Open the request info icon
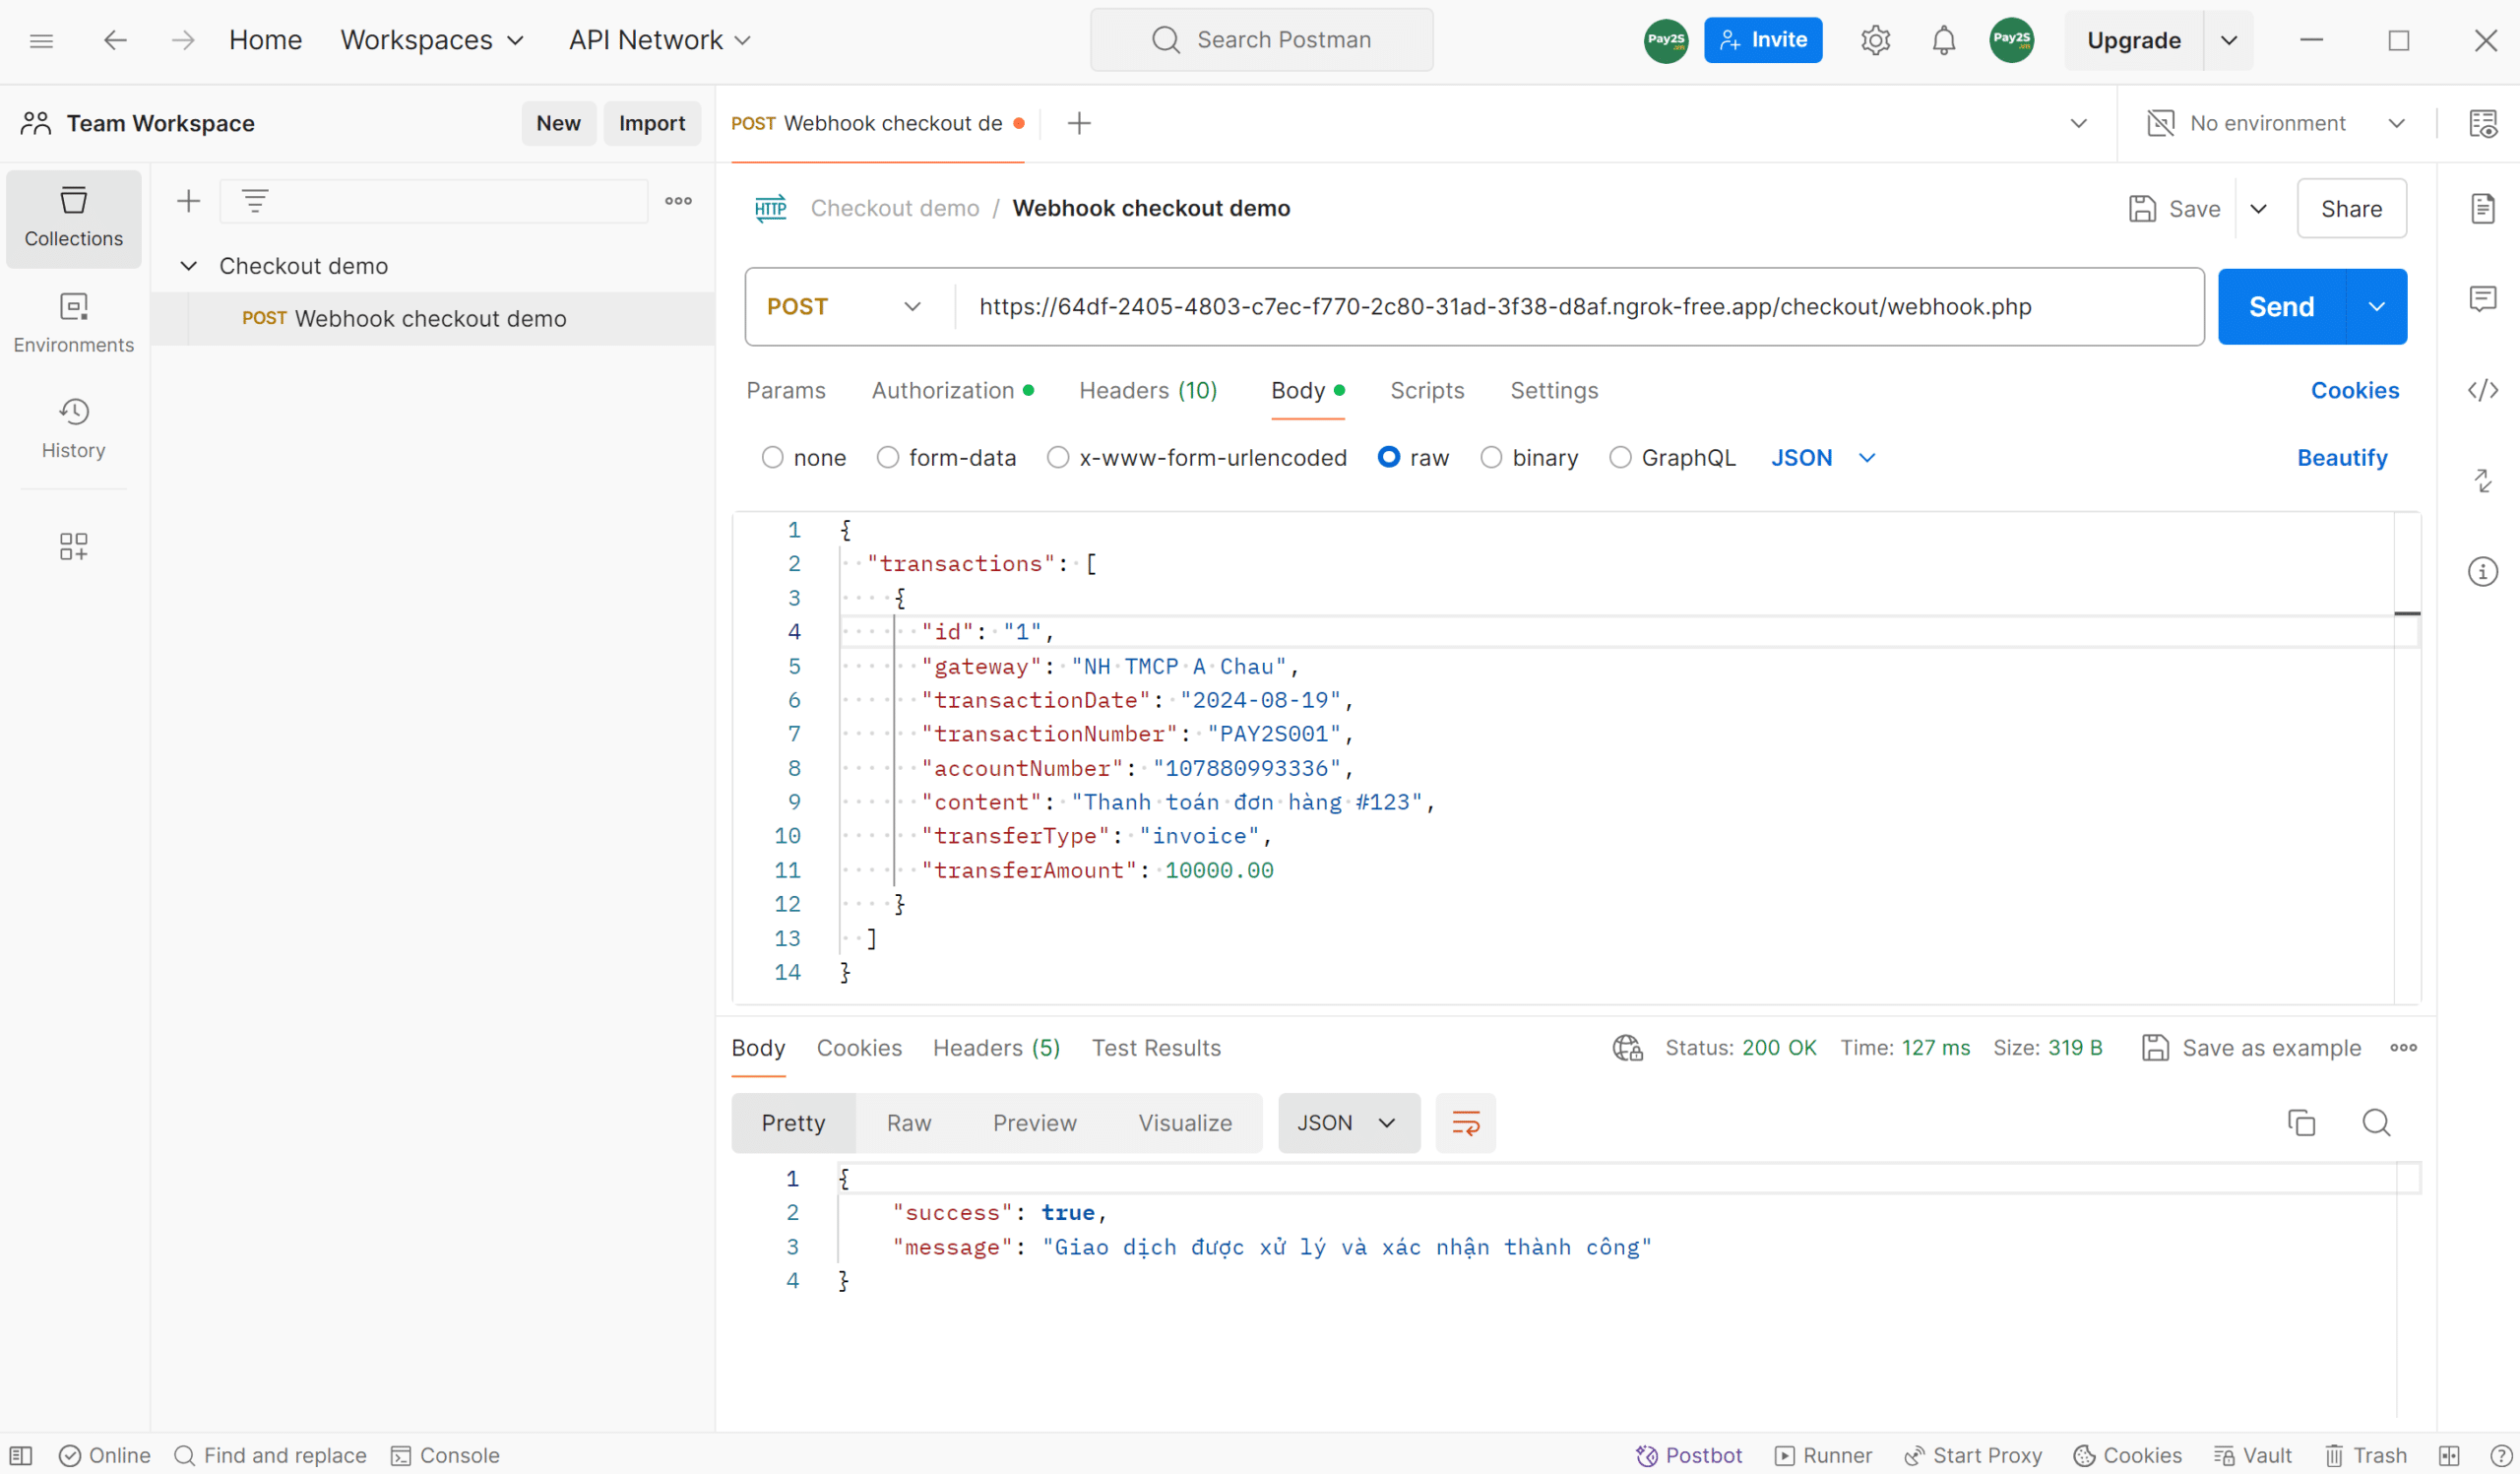 [x=2483, y=571]
